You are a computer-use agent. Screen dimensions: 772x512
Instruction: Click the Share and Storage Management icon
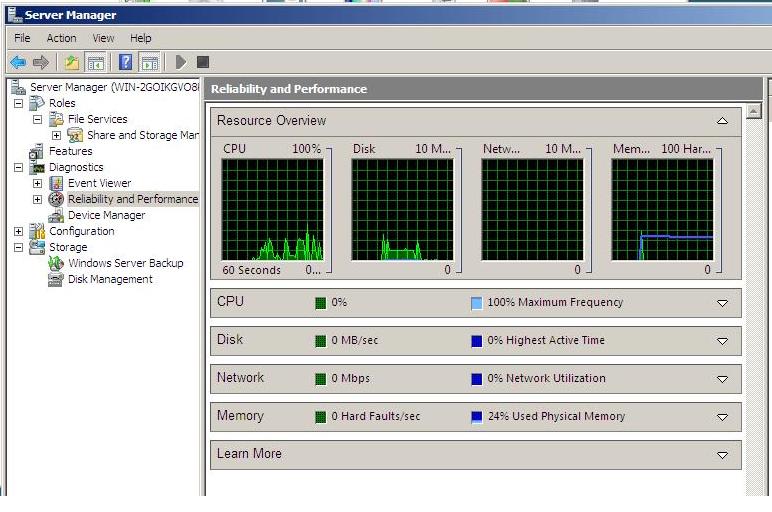coord(75,135)
